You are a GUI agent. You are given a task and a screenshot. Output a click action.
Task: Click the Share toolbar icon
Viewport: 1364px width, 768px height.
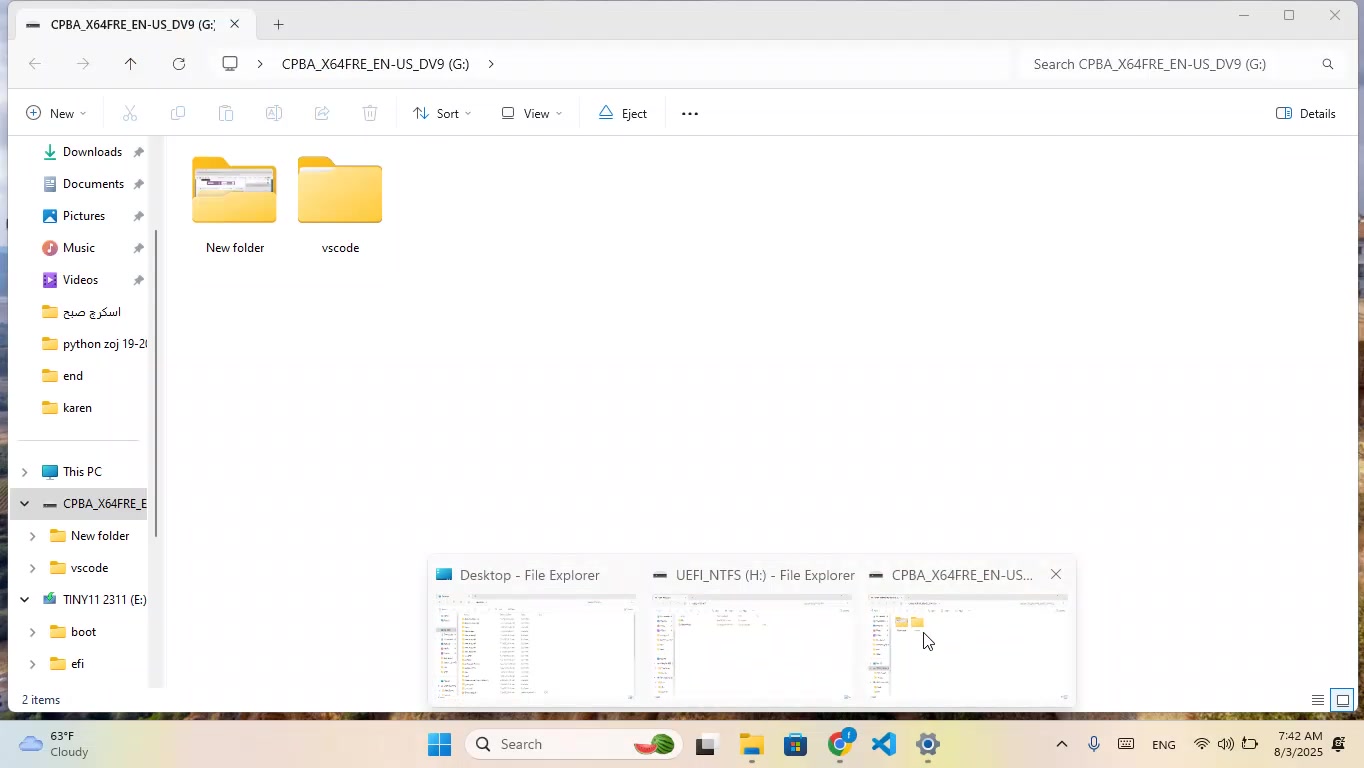(x=322, y=114)
